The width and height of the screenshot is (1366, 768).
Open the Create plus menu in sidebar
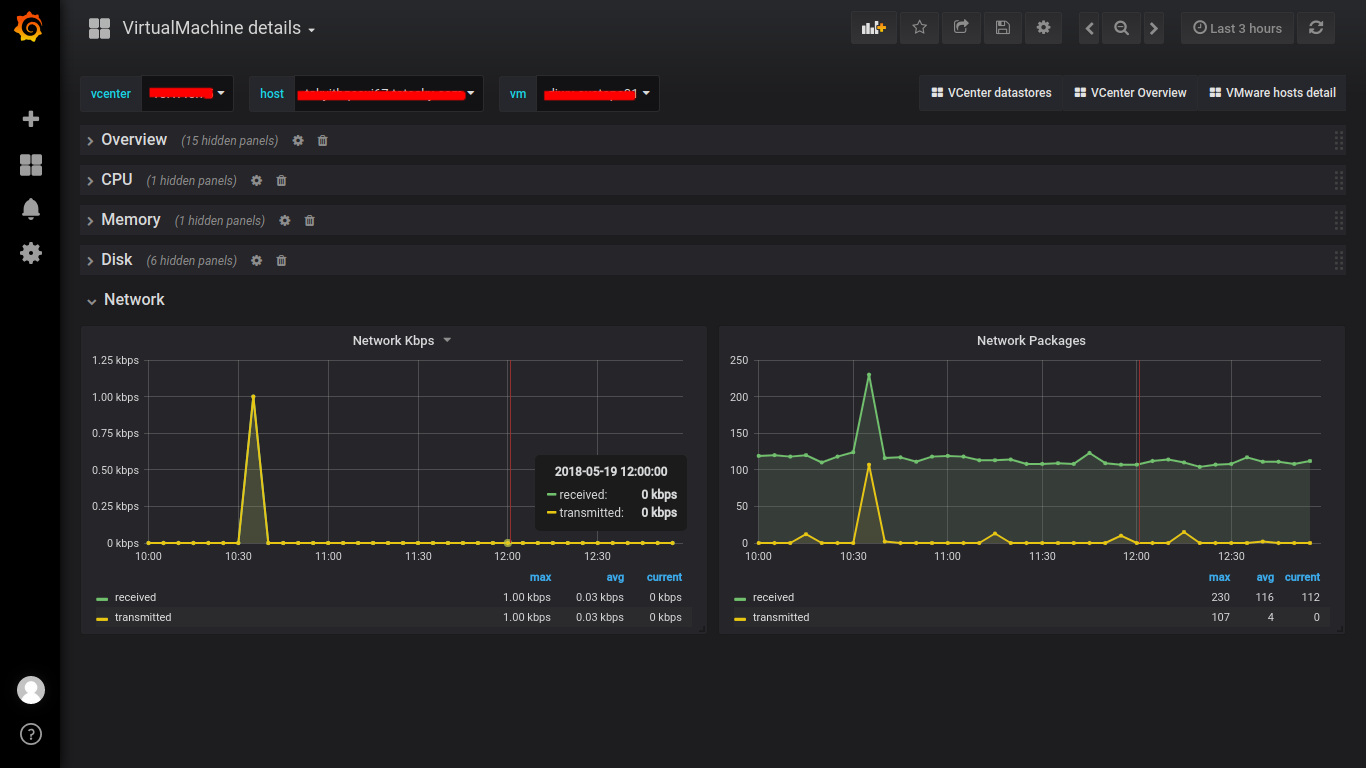(x=31, y=119)
